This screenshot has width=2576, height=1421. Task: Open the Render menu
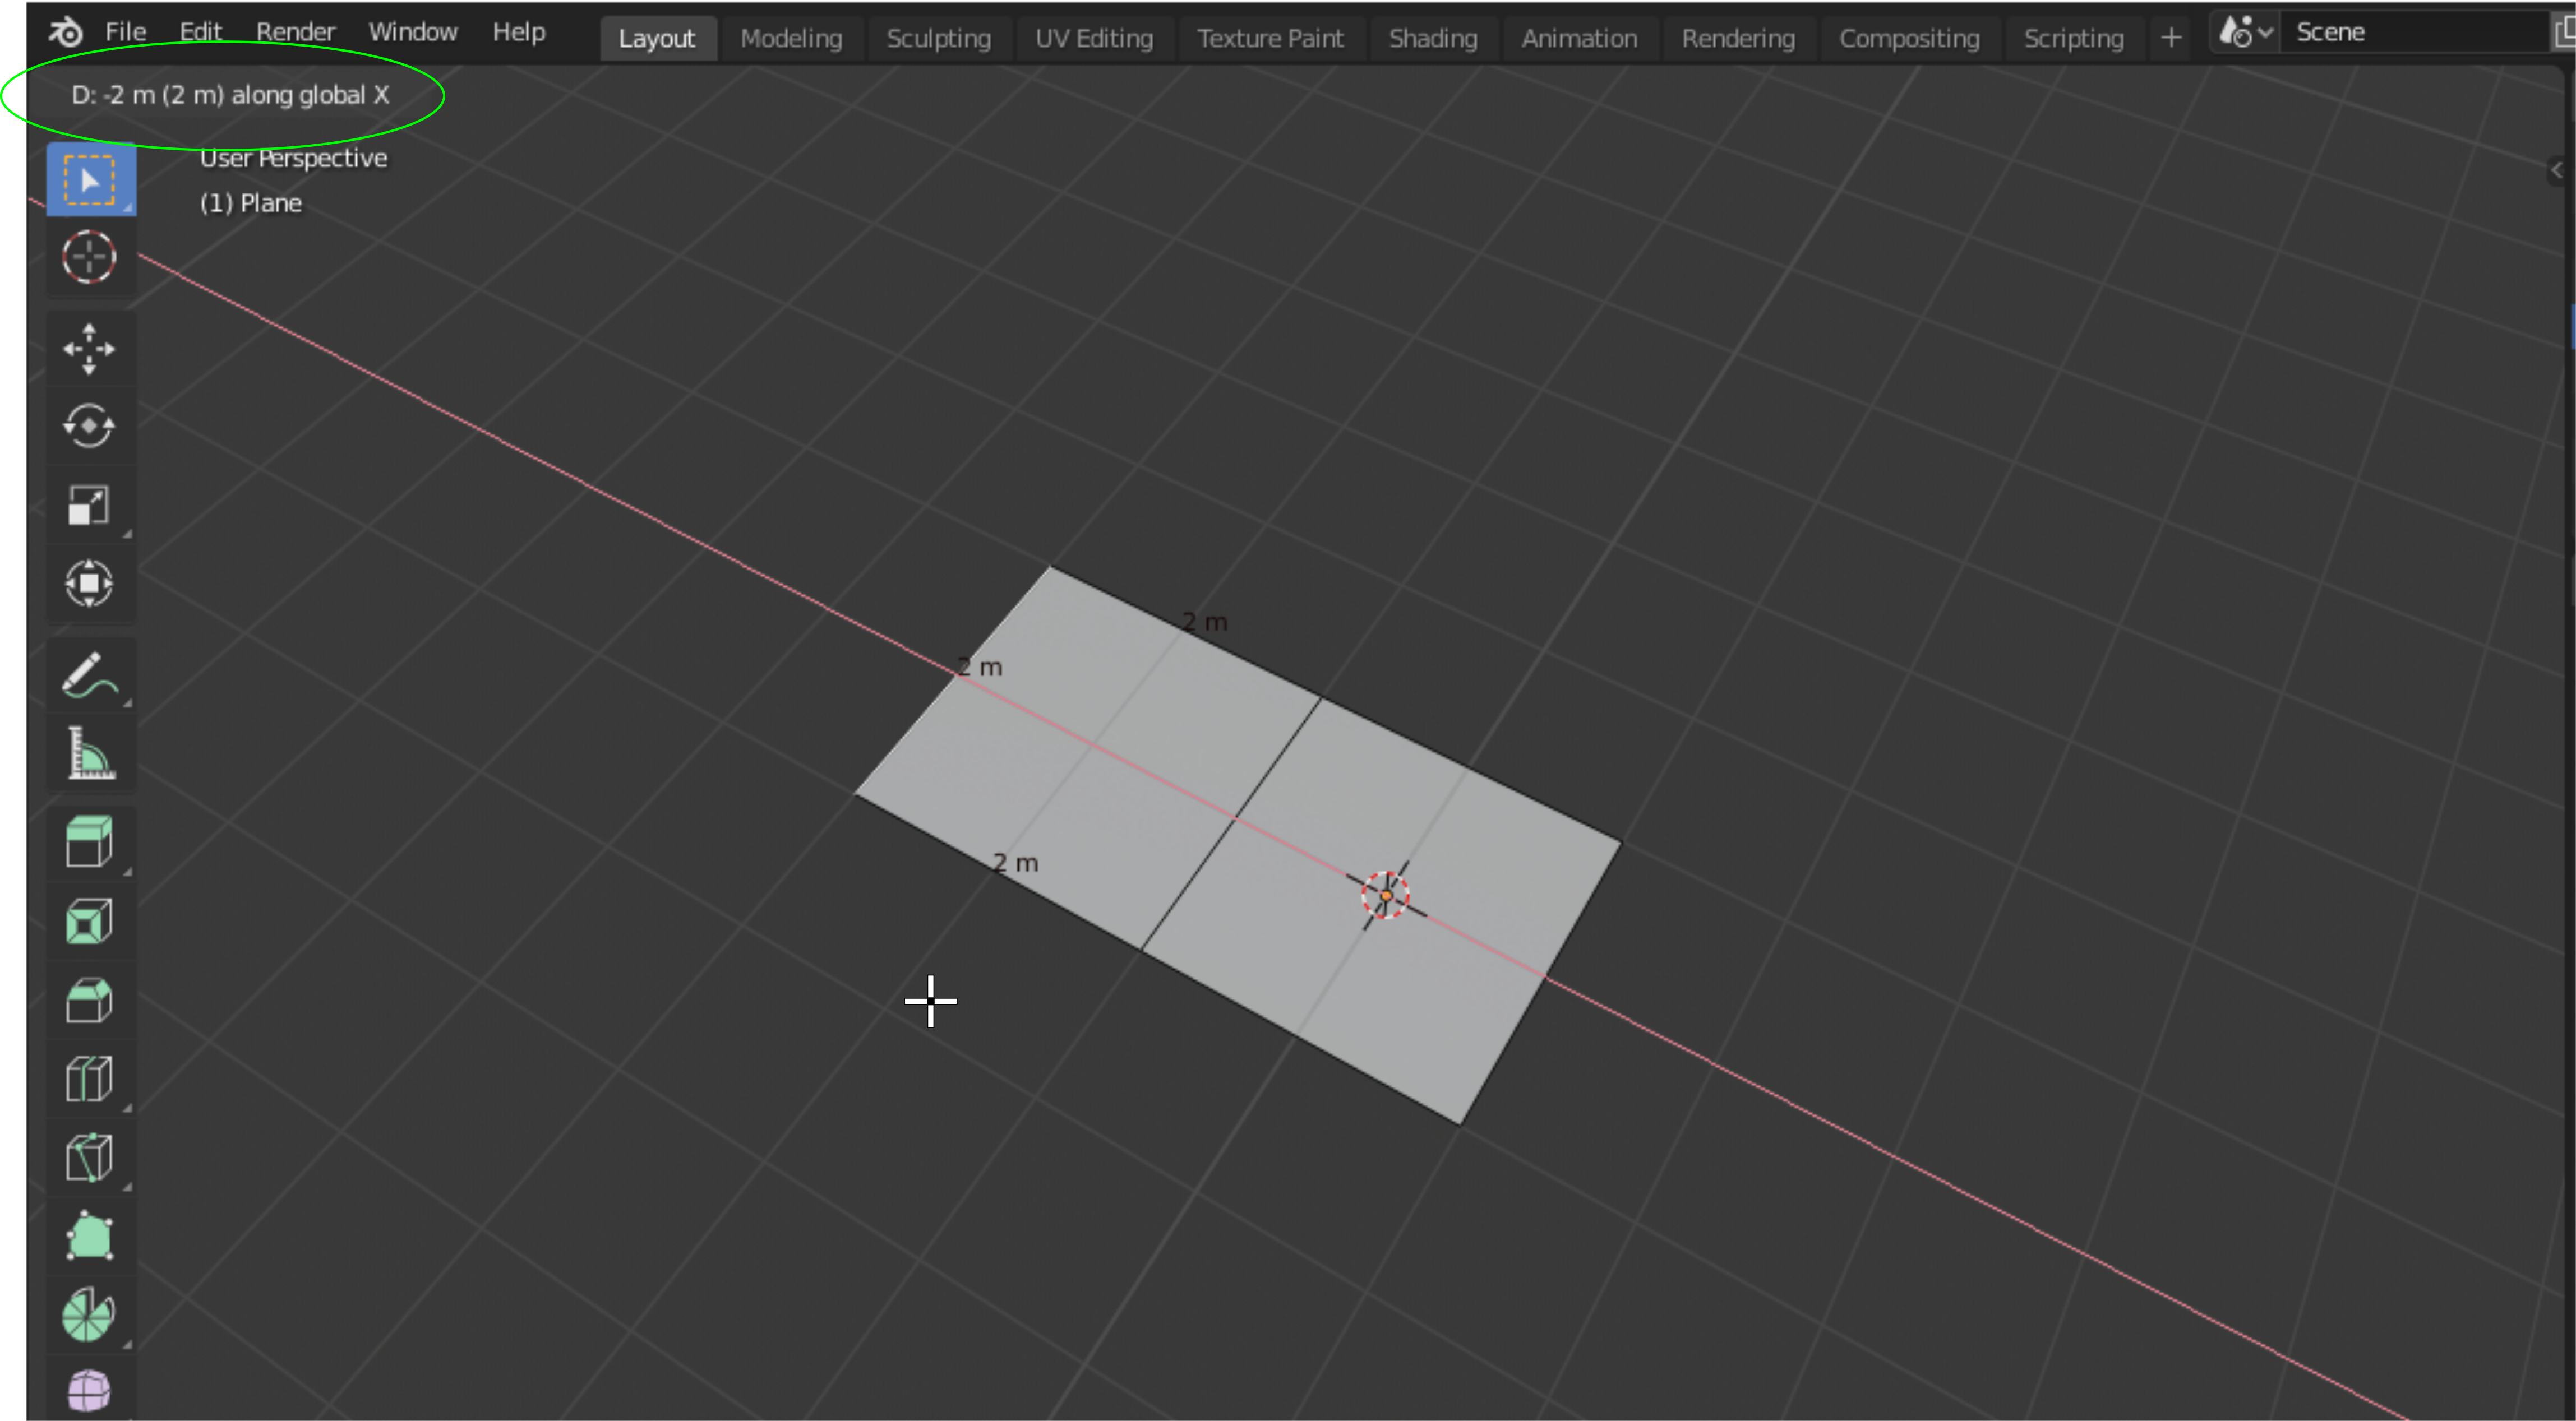pos(295,32)
